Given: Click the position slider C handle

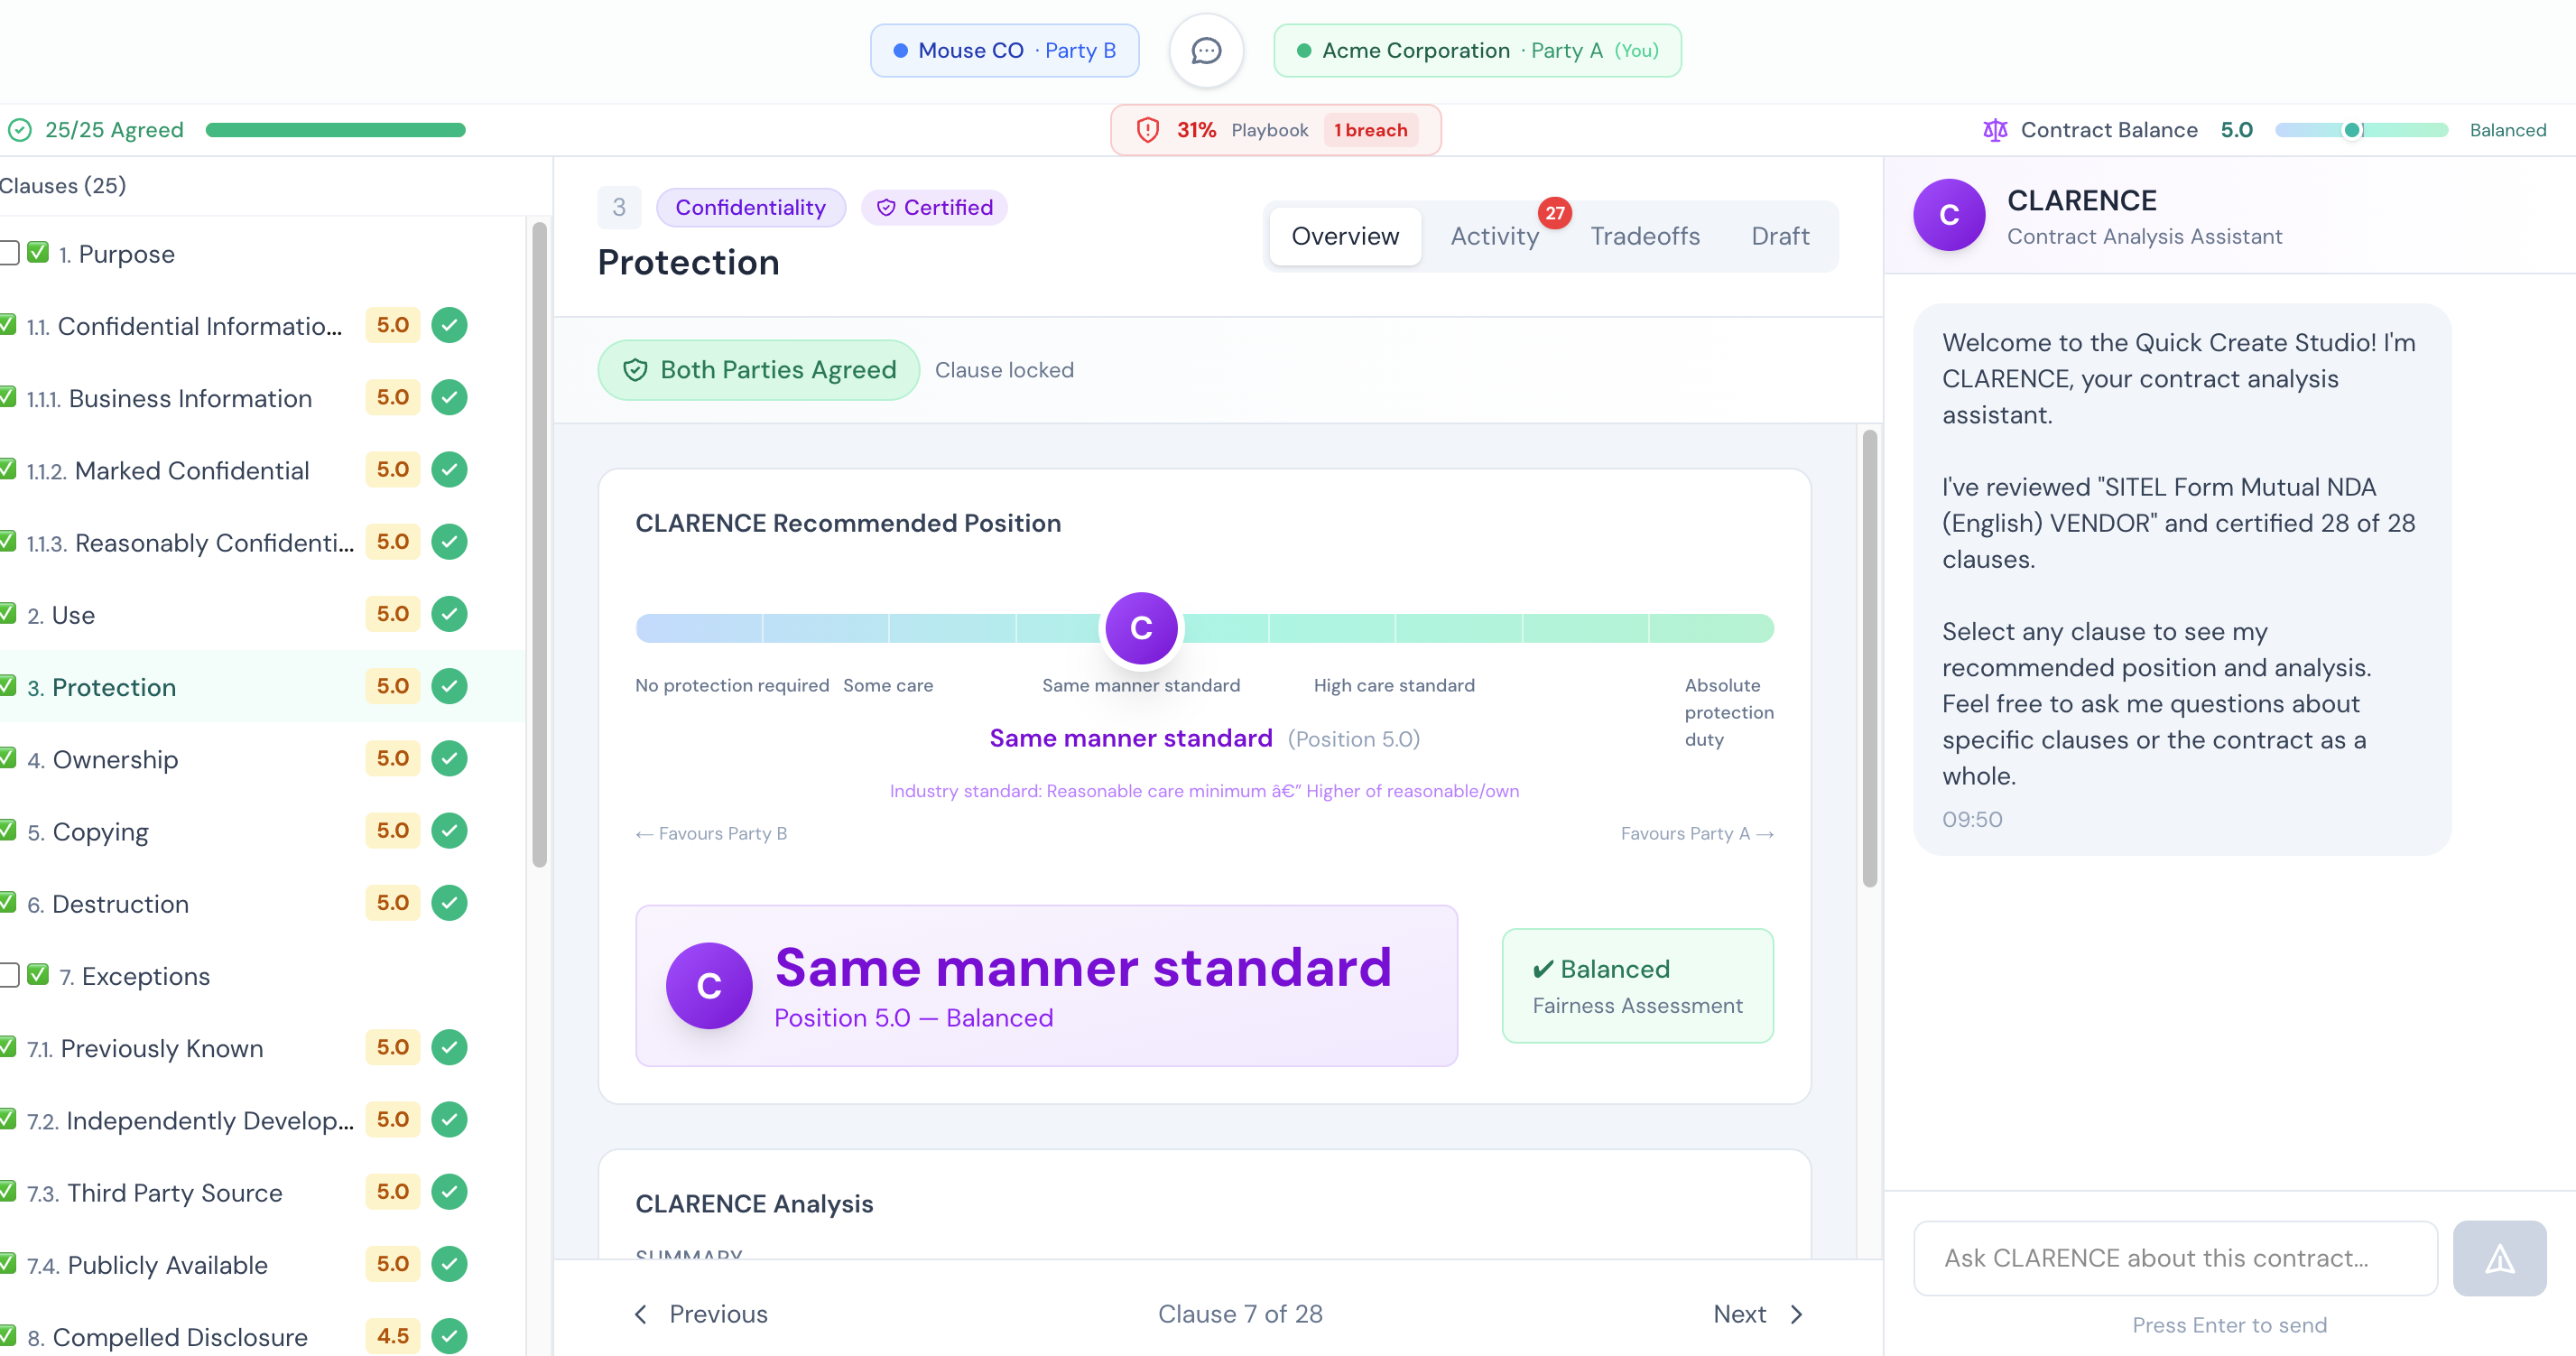Looking at the screenshot, I should (1140, 628).
